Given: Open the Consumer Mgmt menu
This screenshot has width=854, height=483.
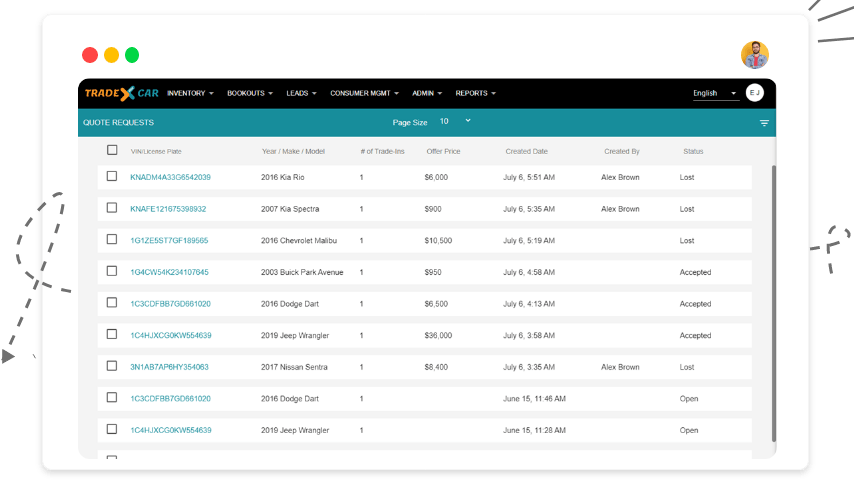Looking at the screenshot, I should pyautogui.click(x=364, y=93).
